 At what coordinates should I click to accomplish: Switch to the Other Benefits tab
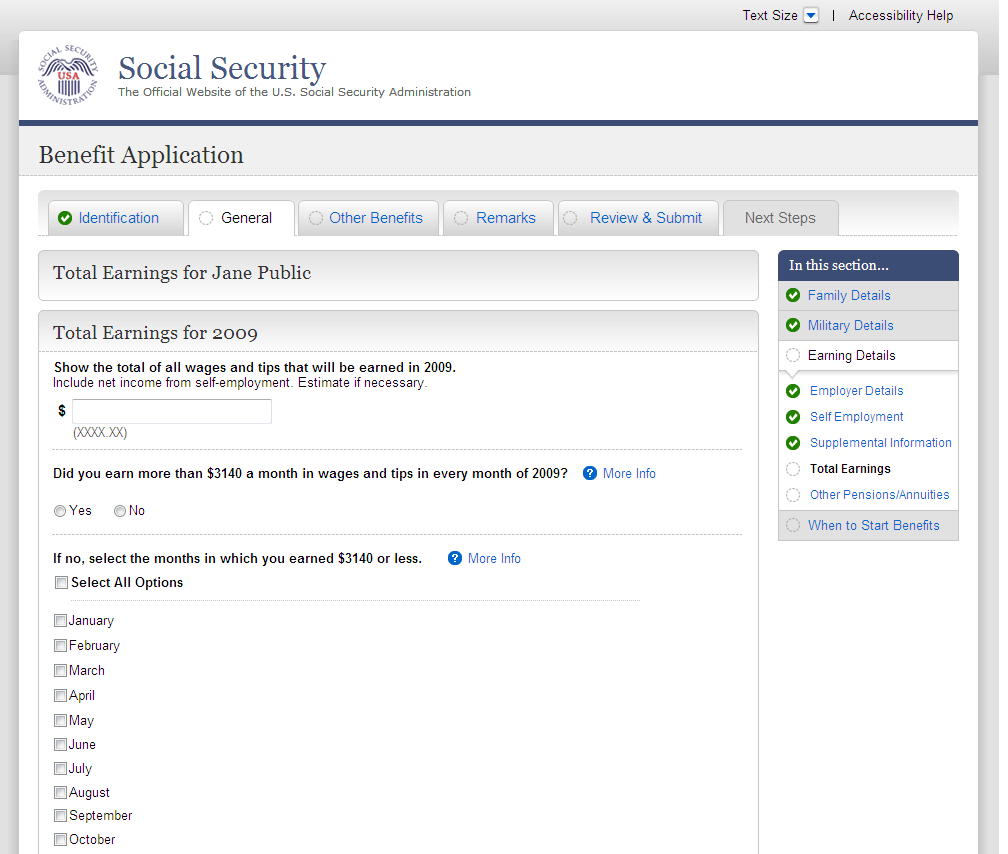tap(375, 218)
